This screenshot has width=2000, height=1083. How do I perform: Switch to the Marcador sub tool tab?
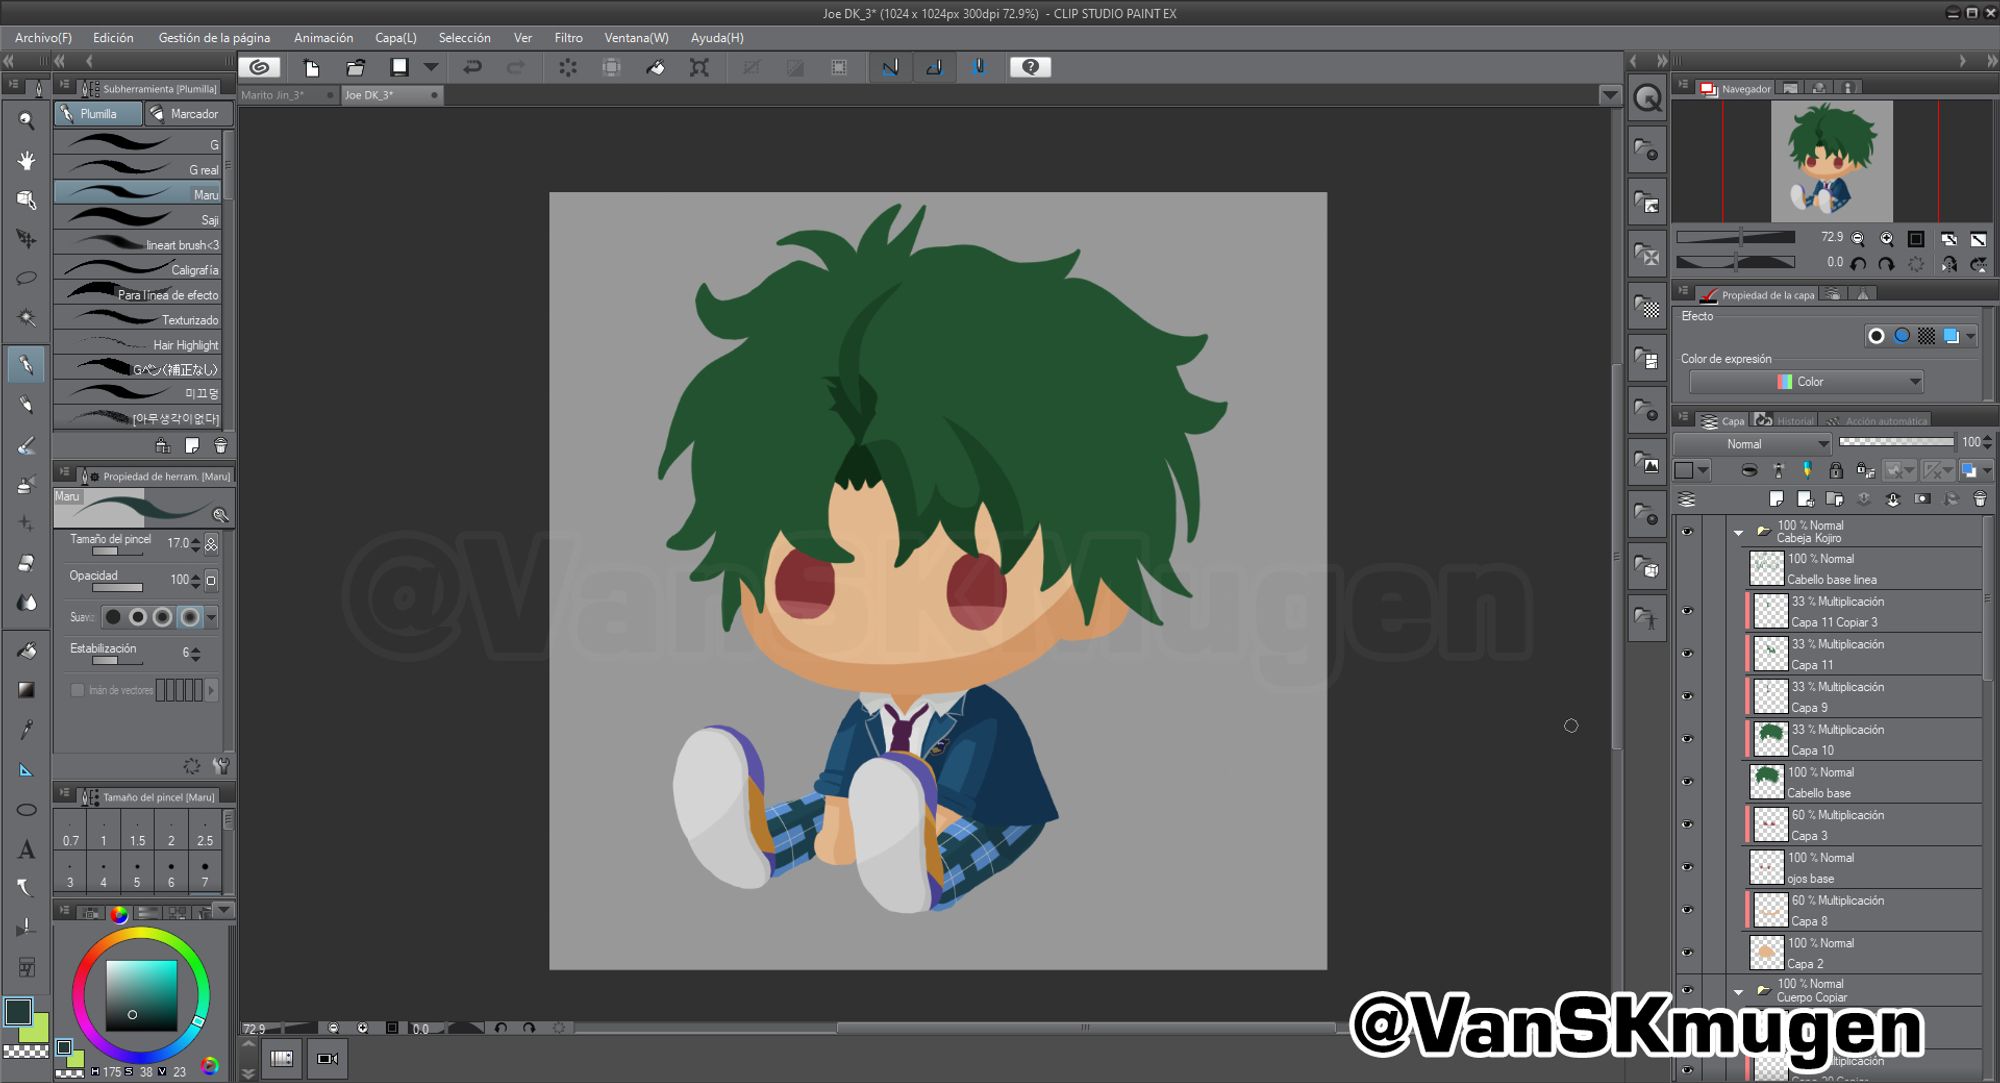pos(188,114)
